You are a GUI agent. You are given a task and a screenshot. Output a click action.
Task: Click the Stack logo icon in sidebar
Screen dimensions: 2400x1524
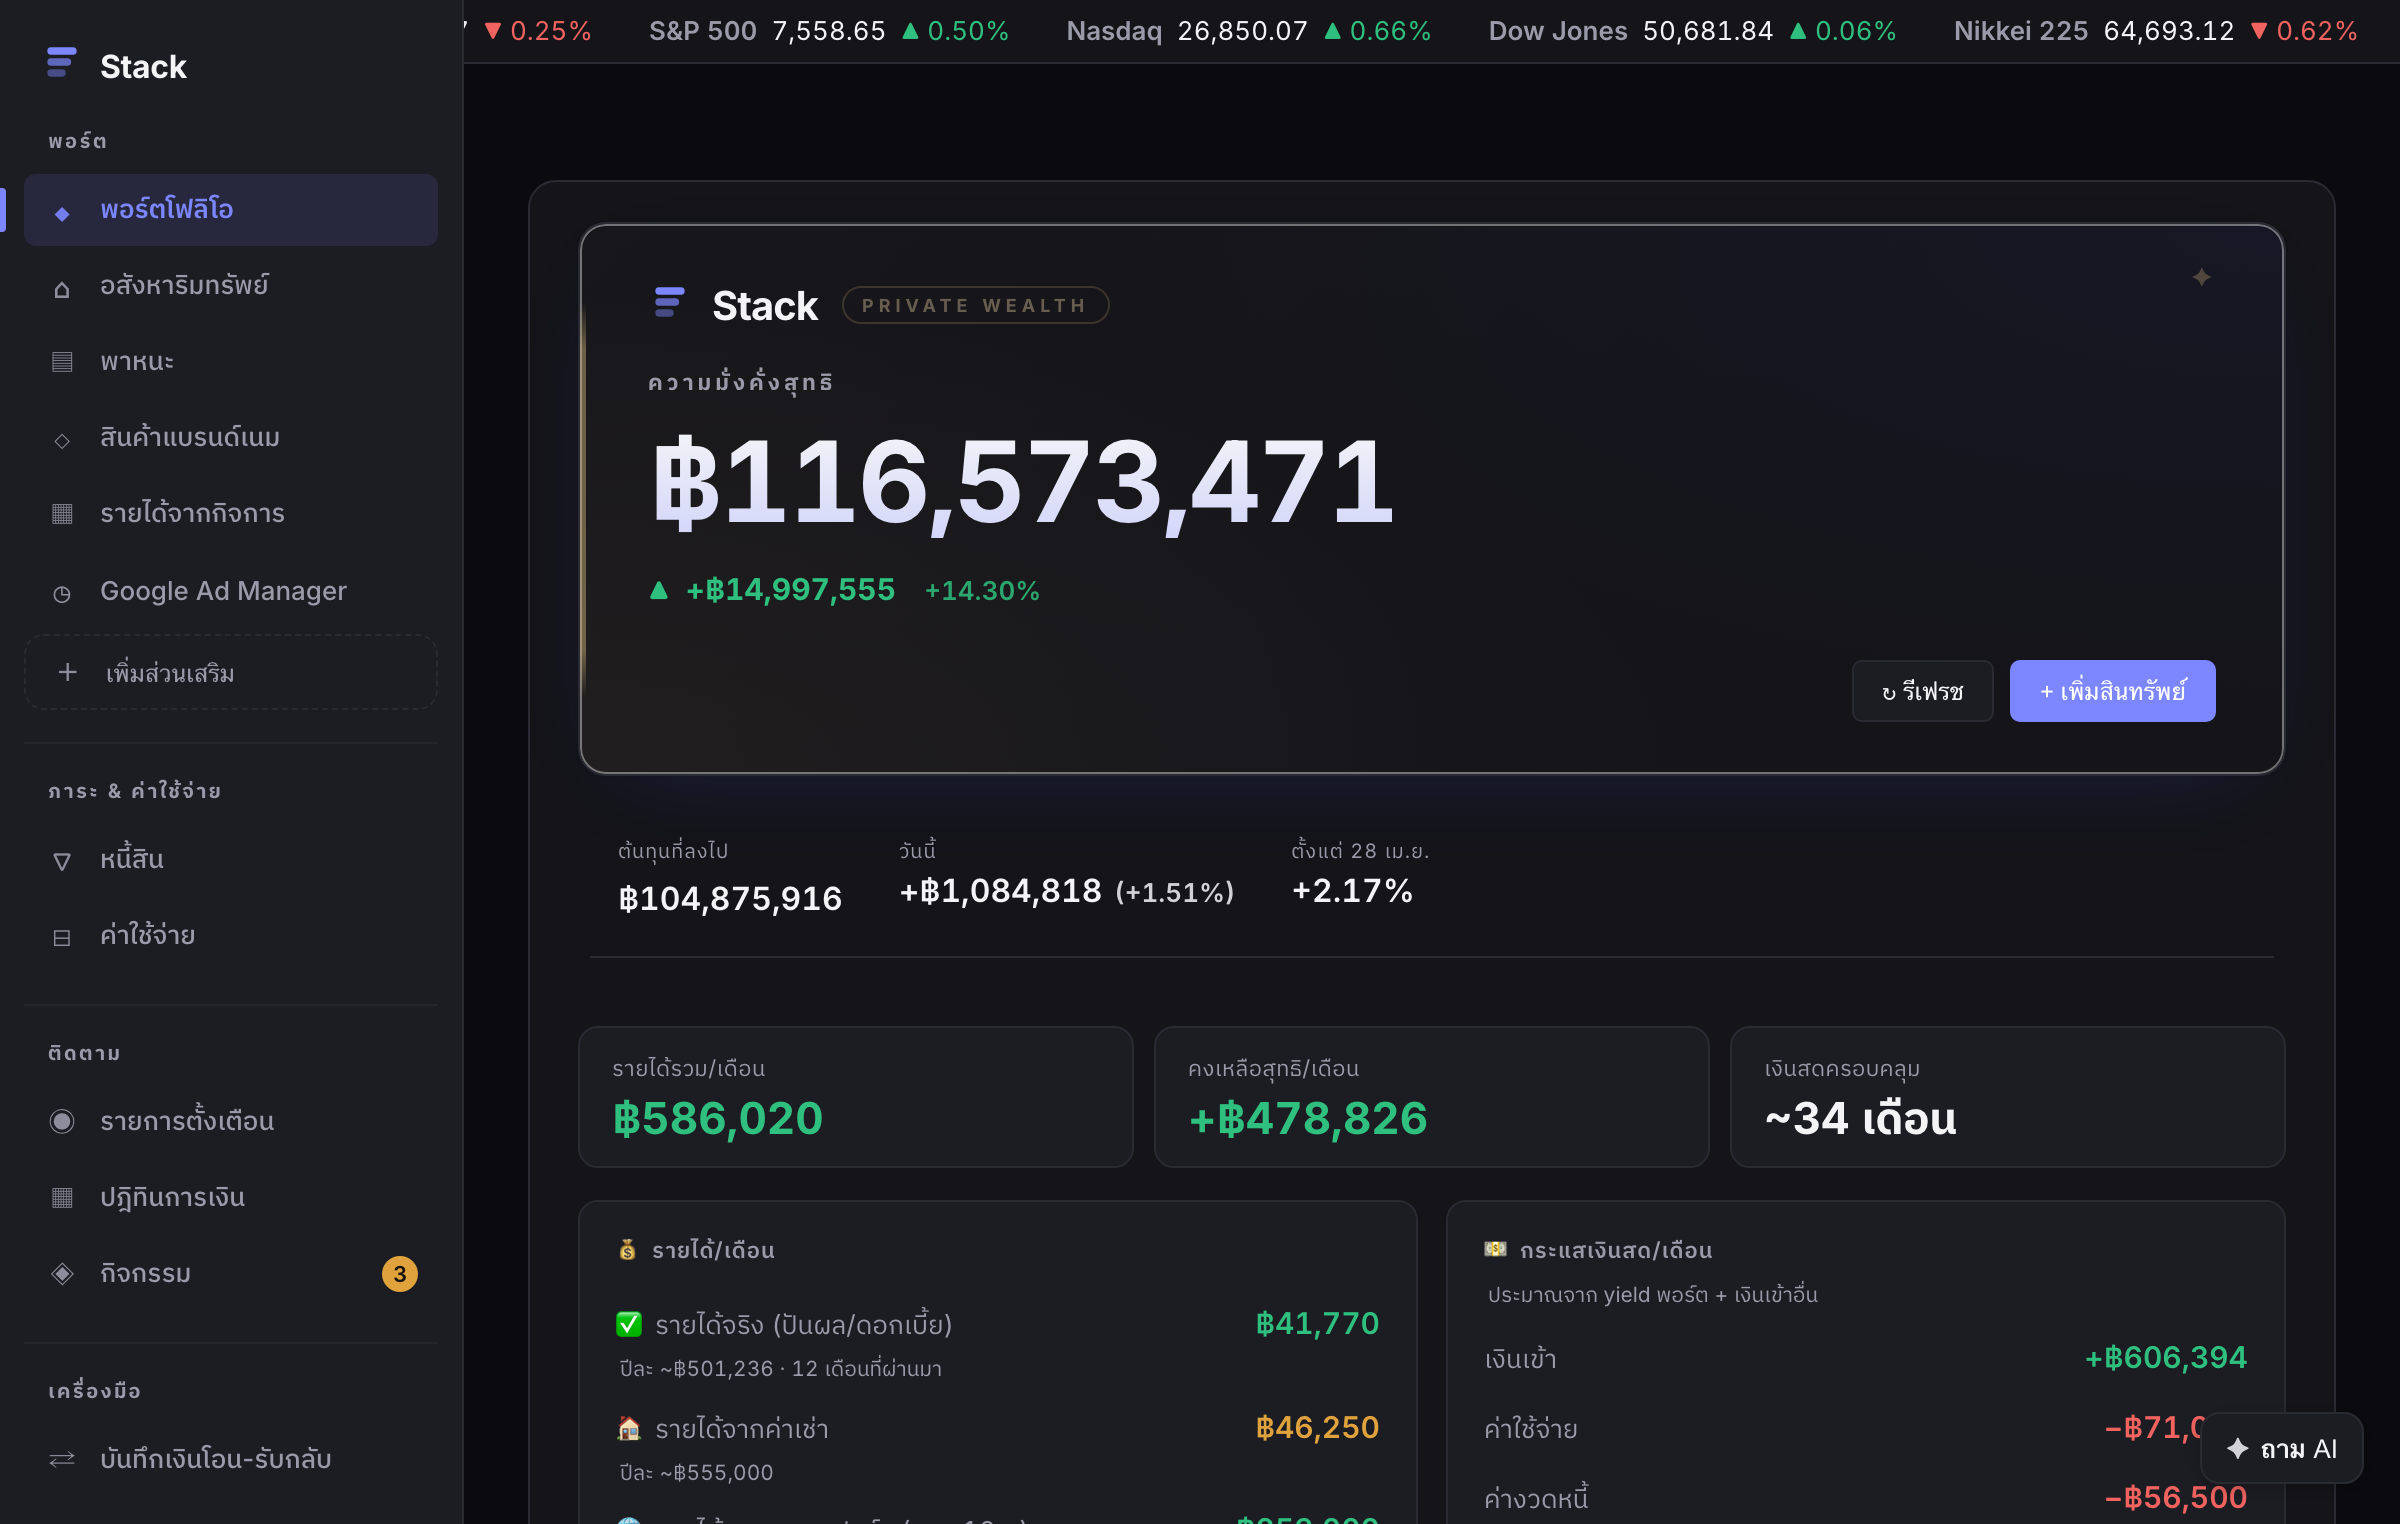[62, 63]
